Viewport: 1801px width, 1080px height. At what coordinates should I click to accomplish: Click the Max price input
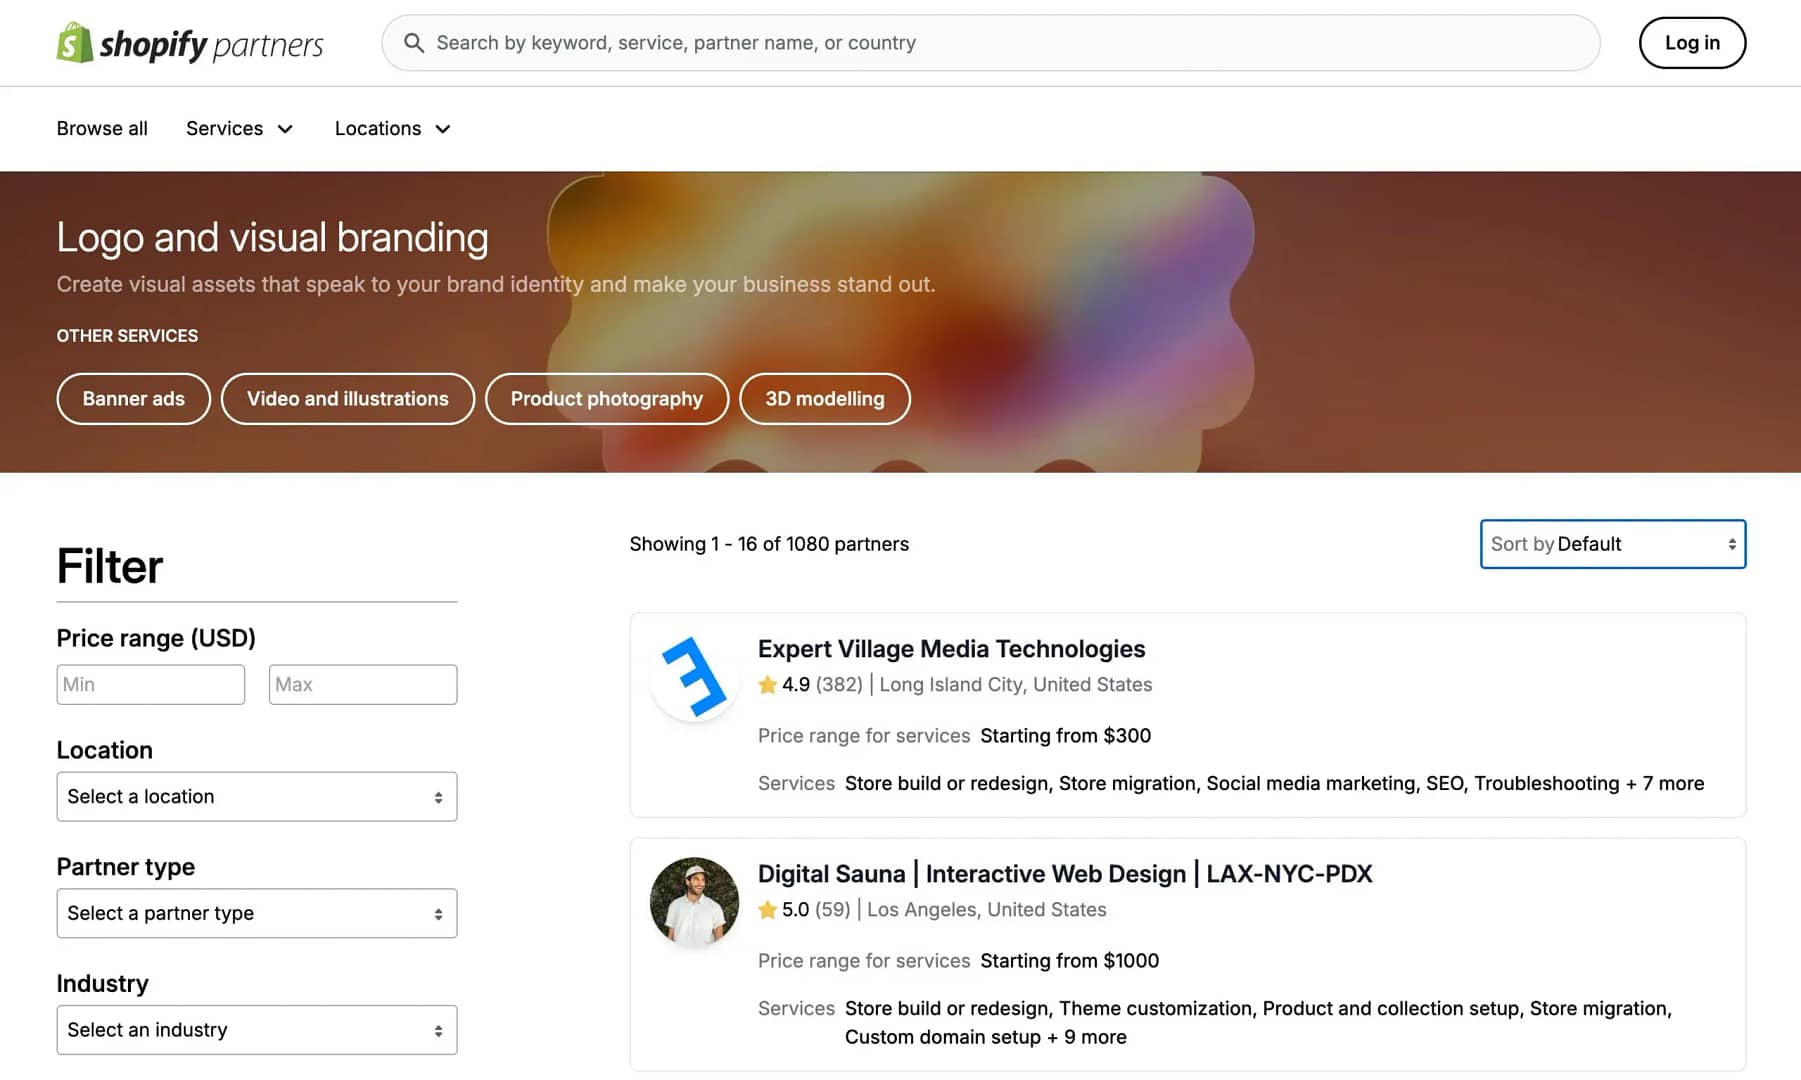click(x=363, y=685)
